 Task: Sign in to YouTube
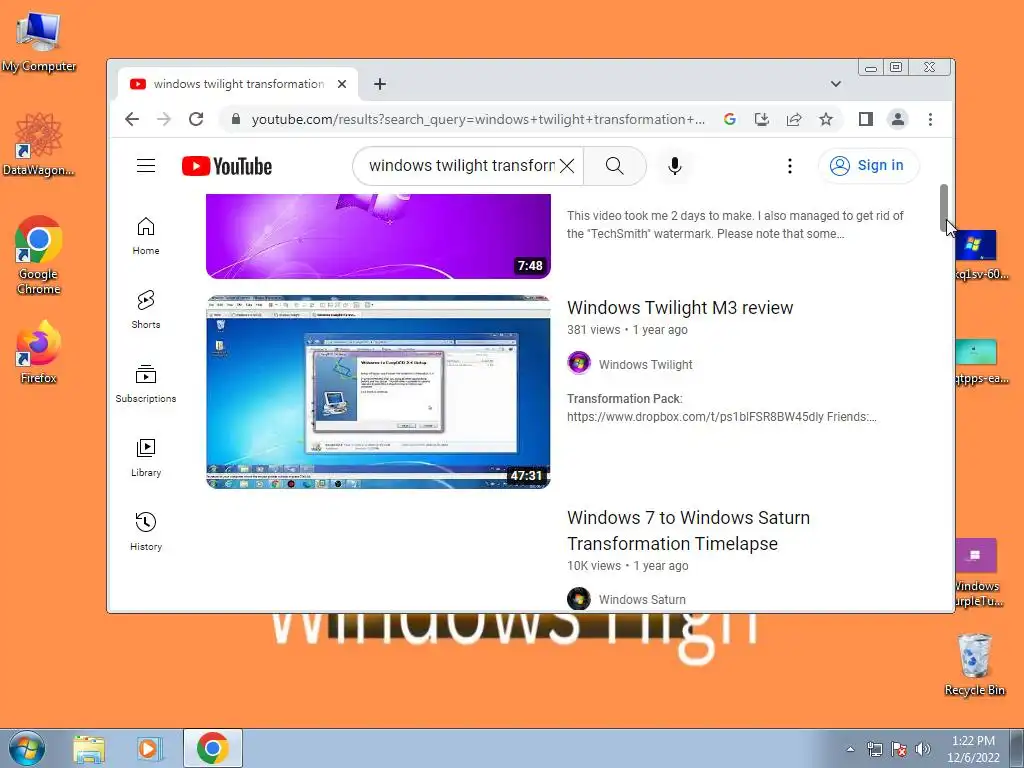(x=868, y=165)
